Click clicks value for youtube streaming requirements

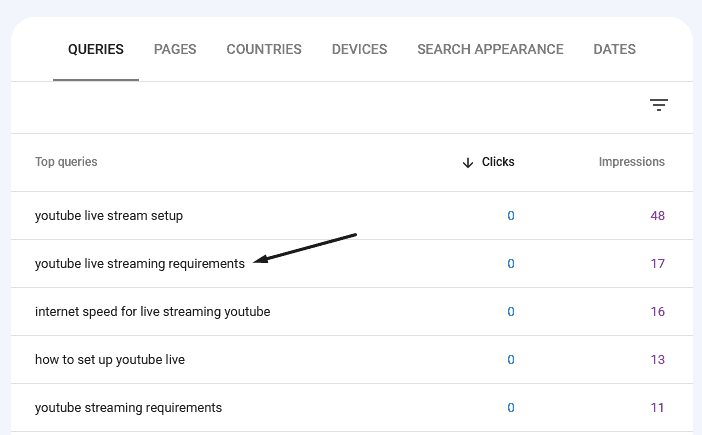pos(511,408)
